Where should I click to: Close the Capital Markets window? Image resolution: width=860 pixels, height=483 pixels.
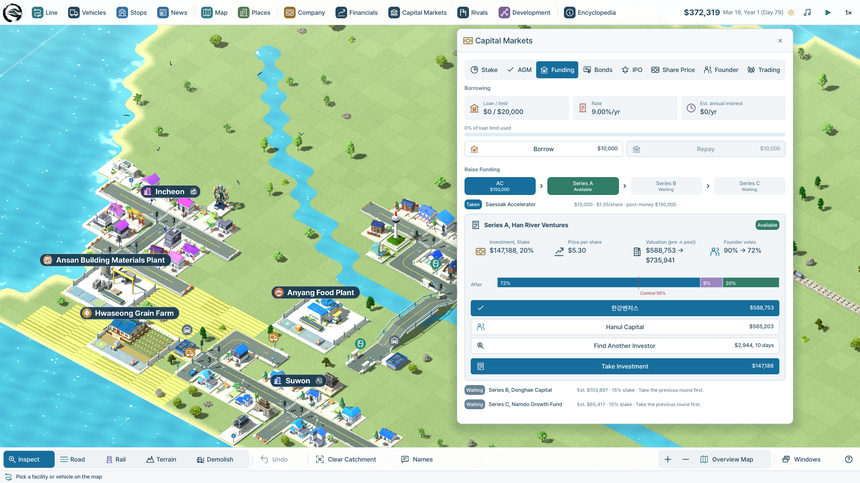click(x=780, y=41)
